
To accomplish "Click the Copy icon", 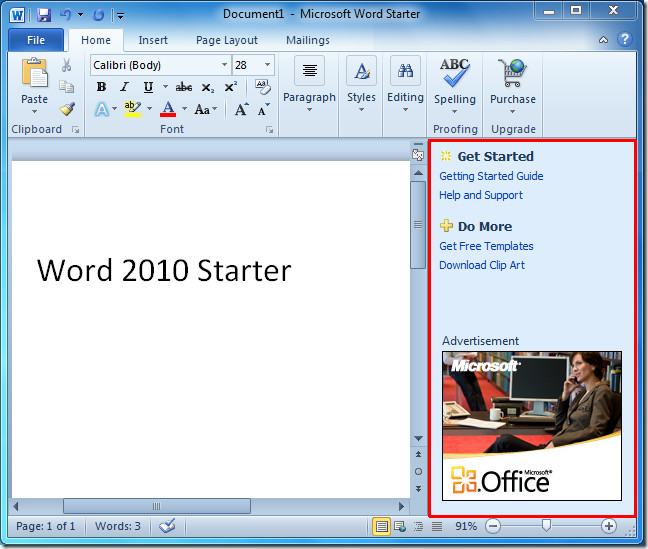I will click(x=67, y=86).
